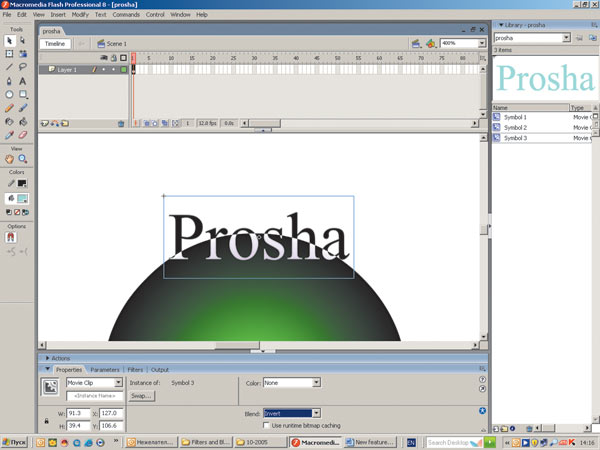
Task: Open the Modify menu
Action: pyautogui.click(x=80, y=15)
